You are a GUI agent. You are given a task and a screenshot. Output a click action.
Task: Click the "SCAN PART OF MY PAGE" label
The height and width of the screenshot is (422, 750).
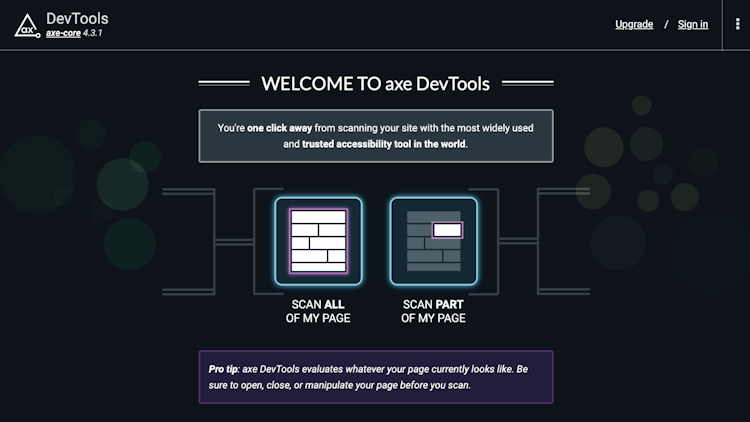click(x=433, y=311)
